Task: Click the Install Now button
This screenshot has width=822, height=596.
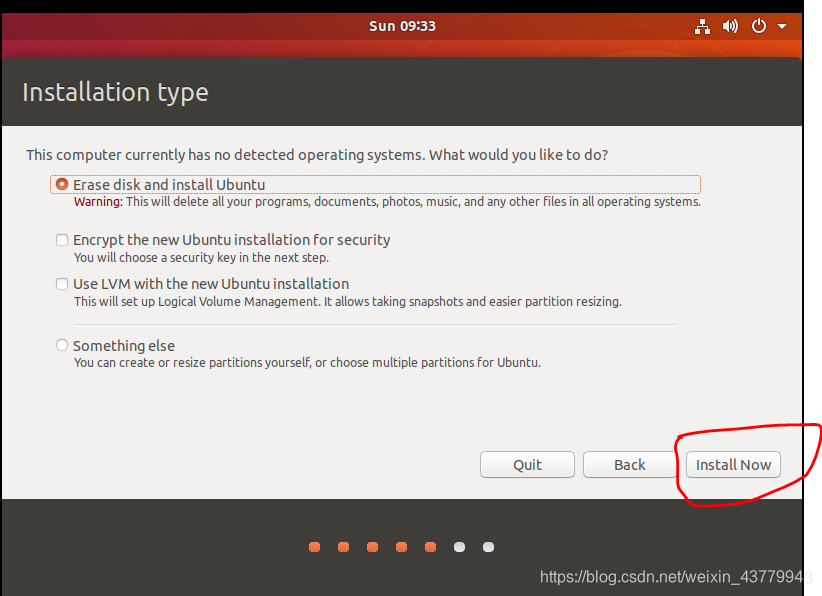Action: pyautogui.click(x=733, y=465)
